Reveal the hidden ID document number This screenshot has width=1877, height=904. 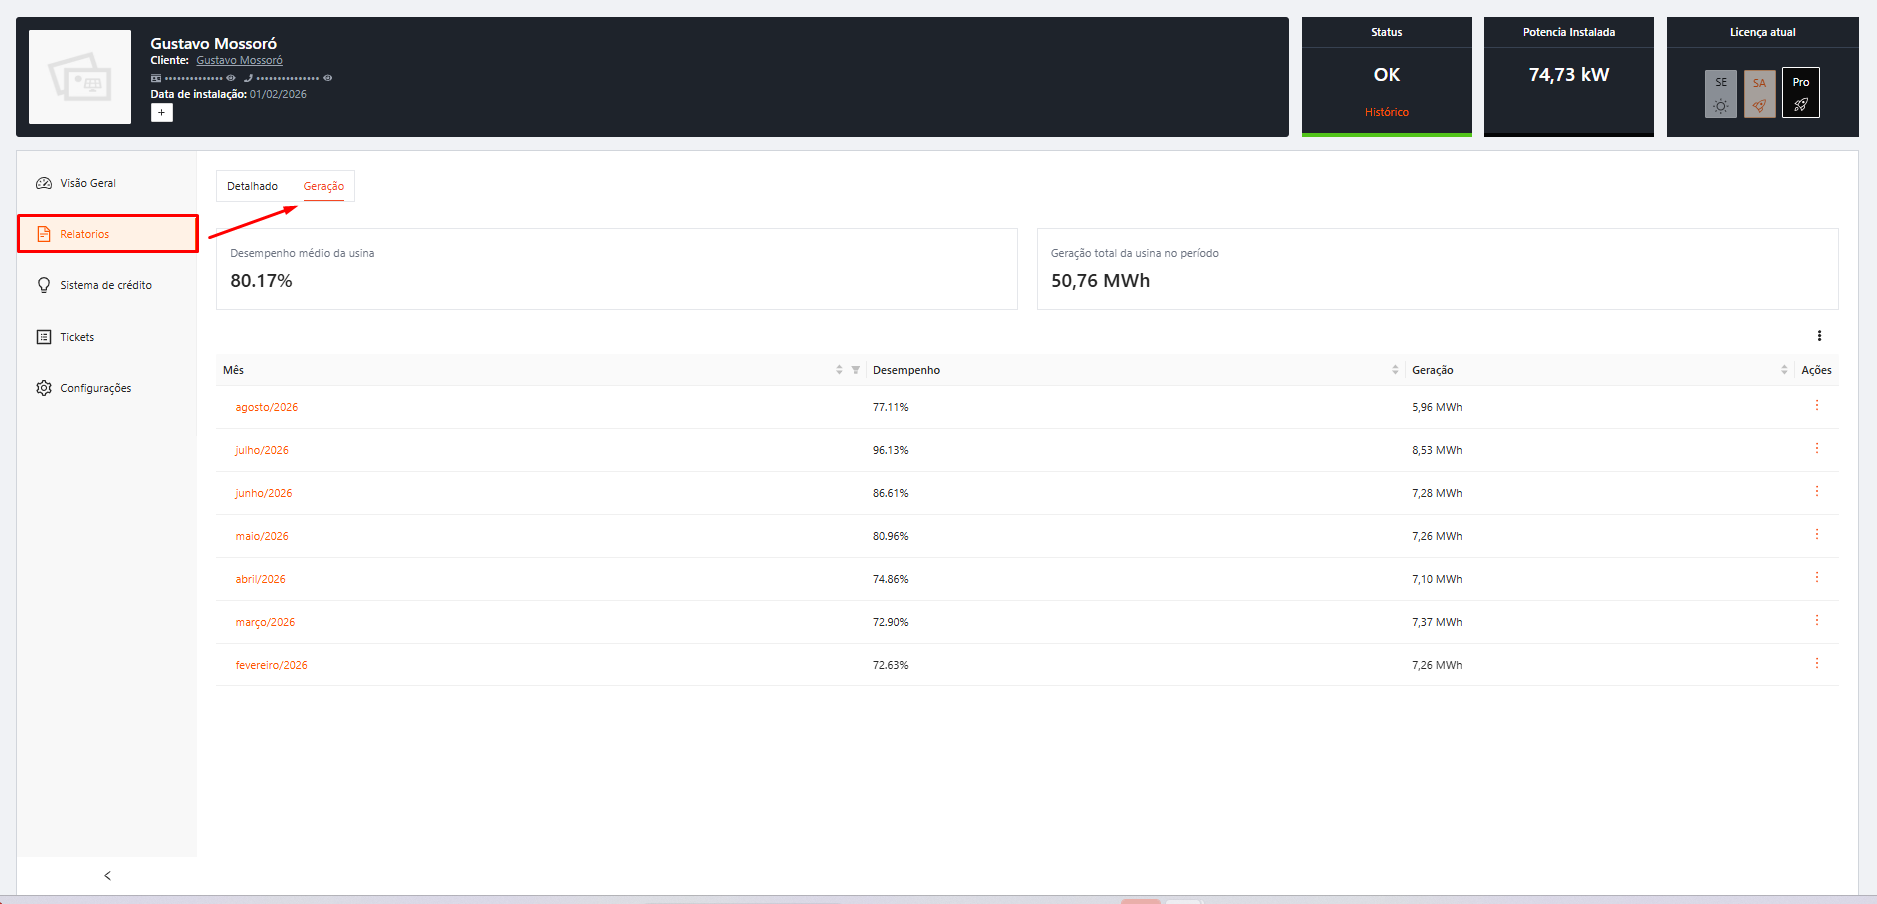231,78
